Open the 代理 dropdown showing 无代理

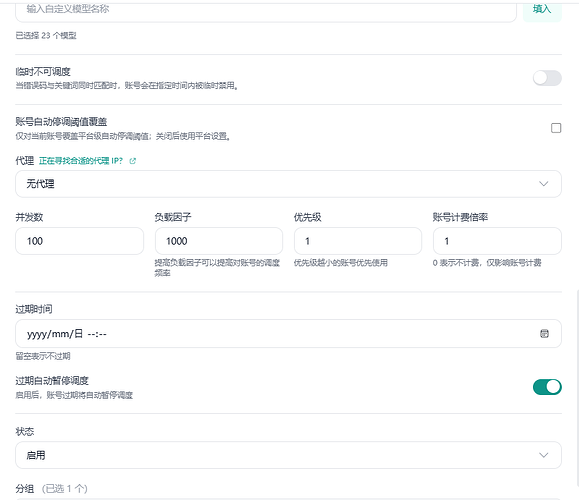click(288, 184)
